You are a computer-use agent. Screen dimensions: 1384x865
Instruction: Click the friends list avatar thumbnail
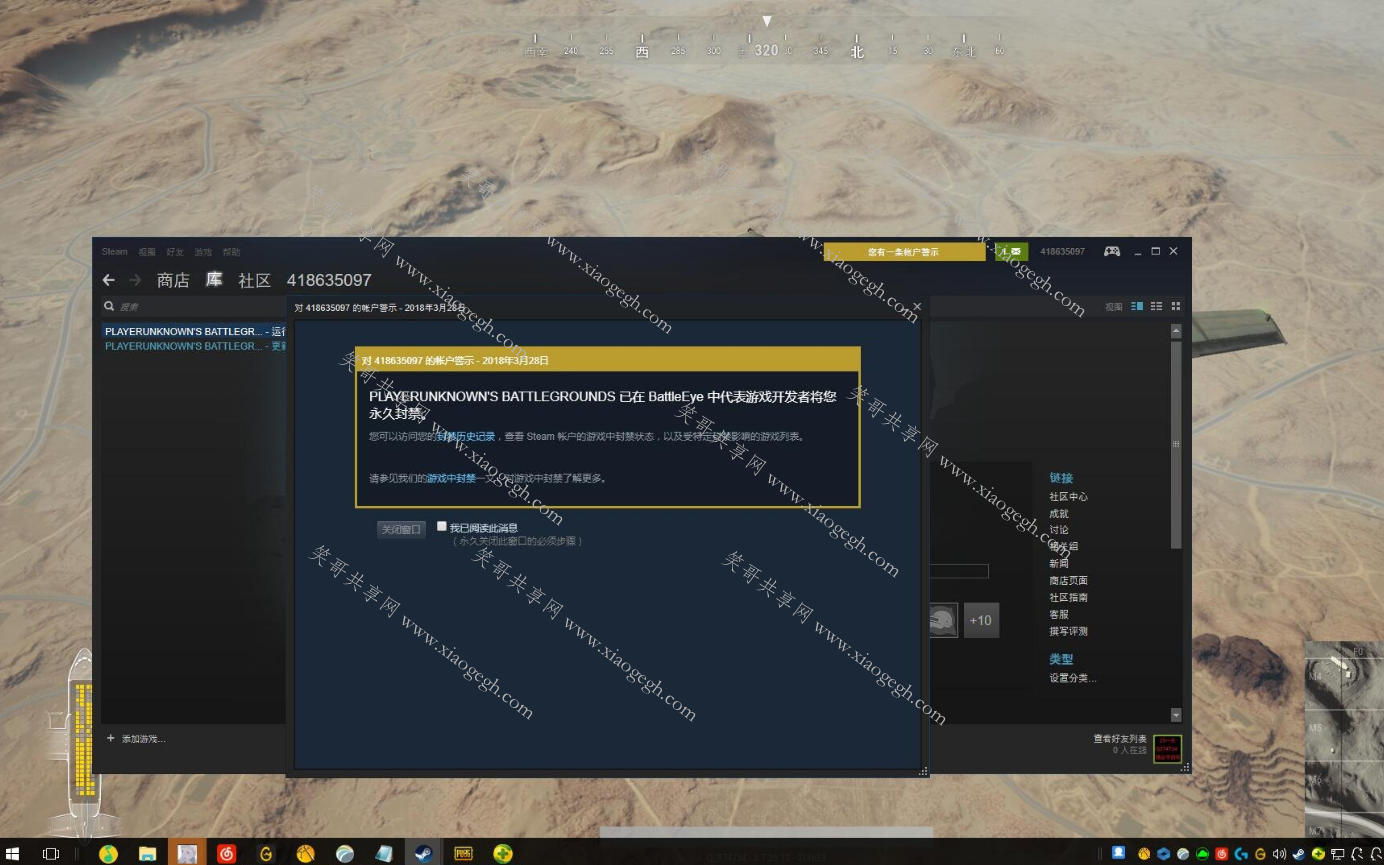pyautogui.click(x=1167, y=747)
